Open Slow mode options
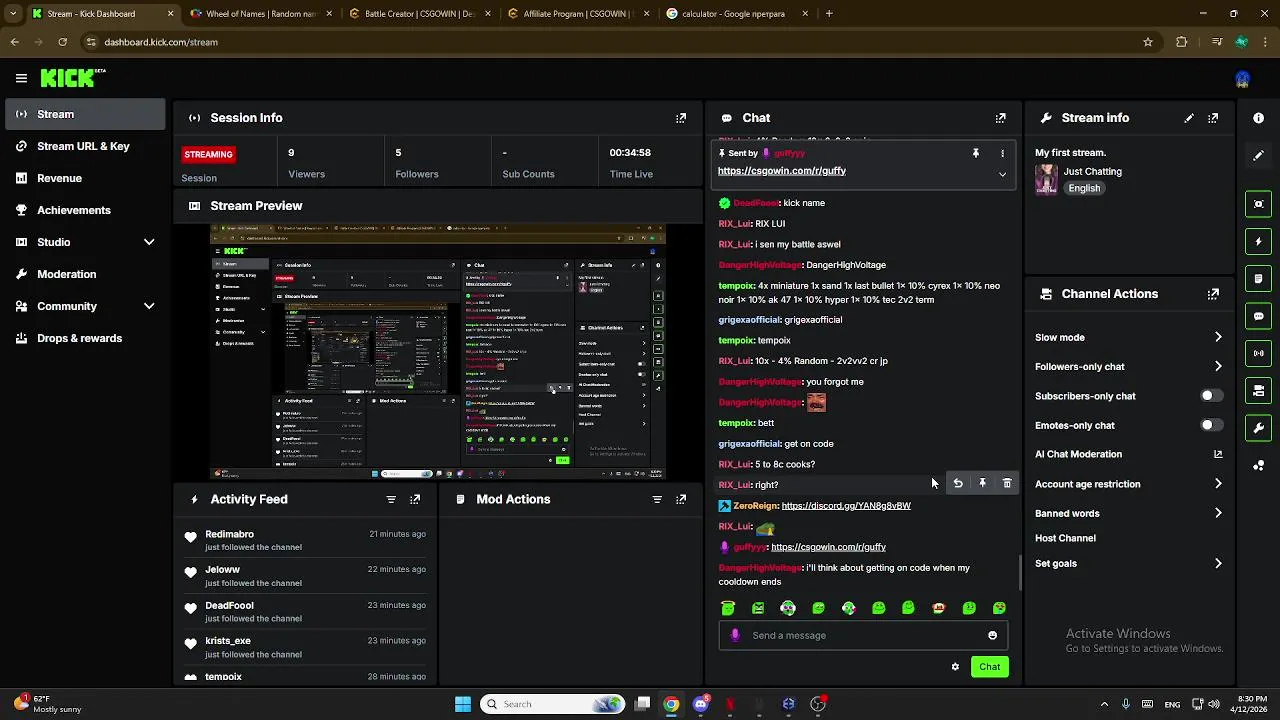Image resolution: width=1280 pixels, height=720 pixels. 1129,337
